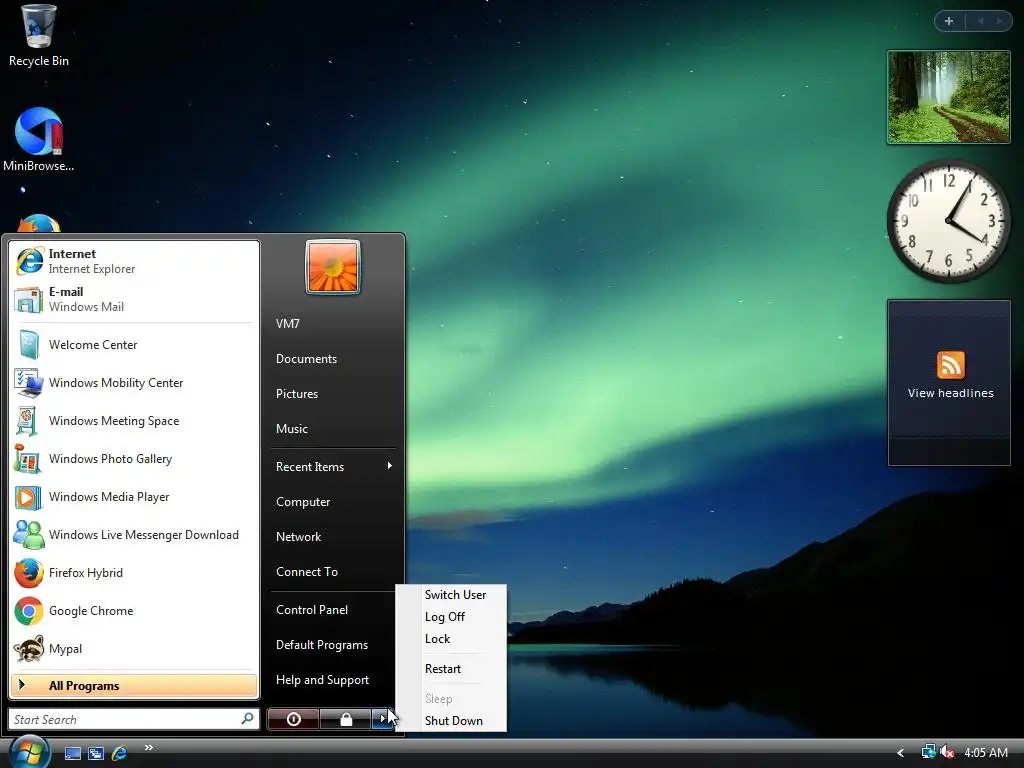Open Internet Explorer from Quick Launch
The height and width of the screenshot is (768, 1024).
[120, 753]
